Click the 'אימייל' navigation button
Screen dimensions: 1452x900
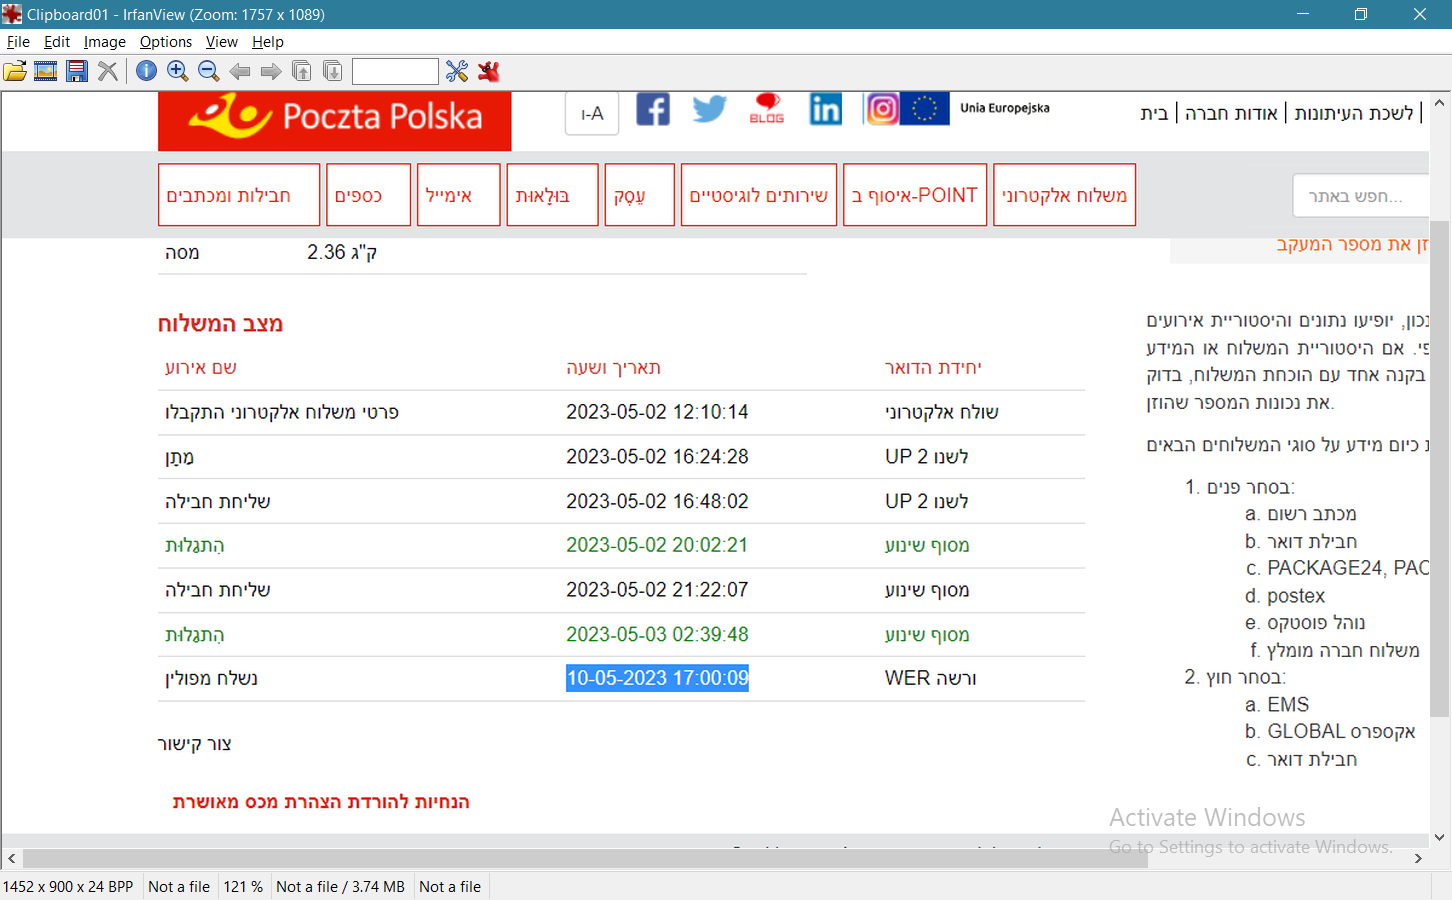(459, 195)
